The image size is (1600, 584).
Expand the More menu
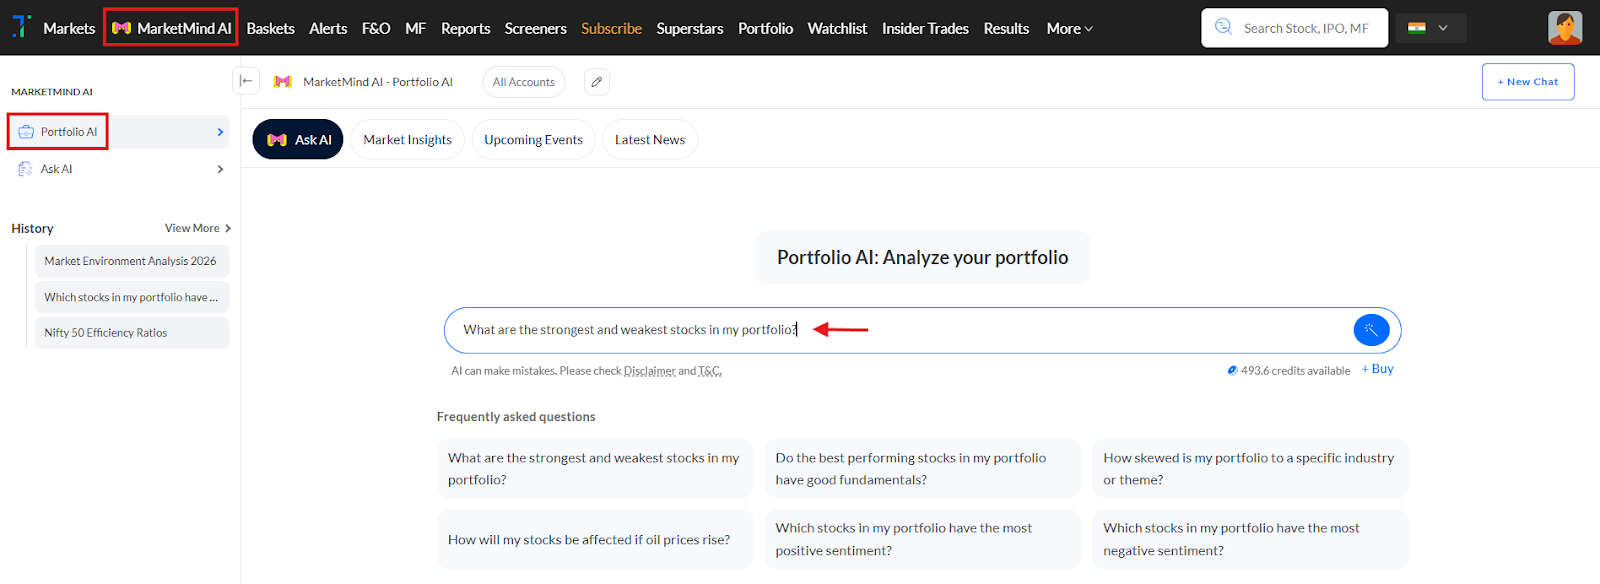click(x=1069, y=28)
